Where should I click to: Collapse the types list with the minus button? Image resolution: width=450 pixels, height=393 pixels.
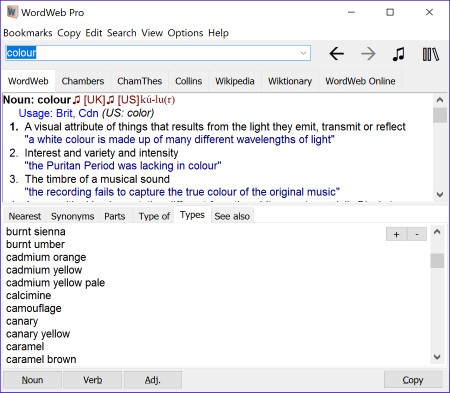tap(417, 234)
